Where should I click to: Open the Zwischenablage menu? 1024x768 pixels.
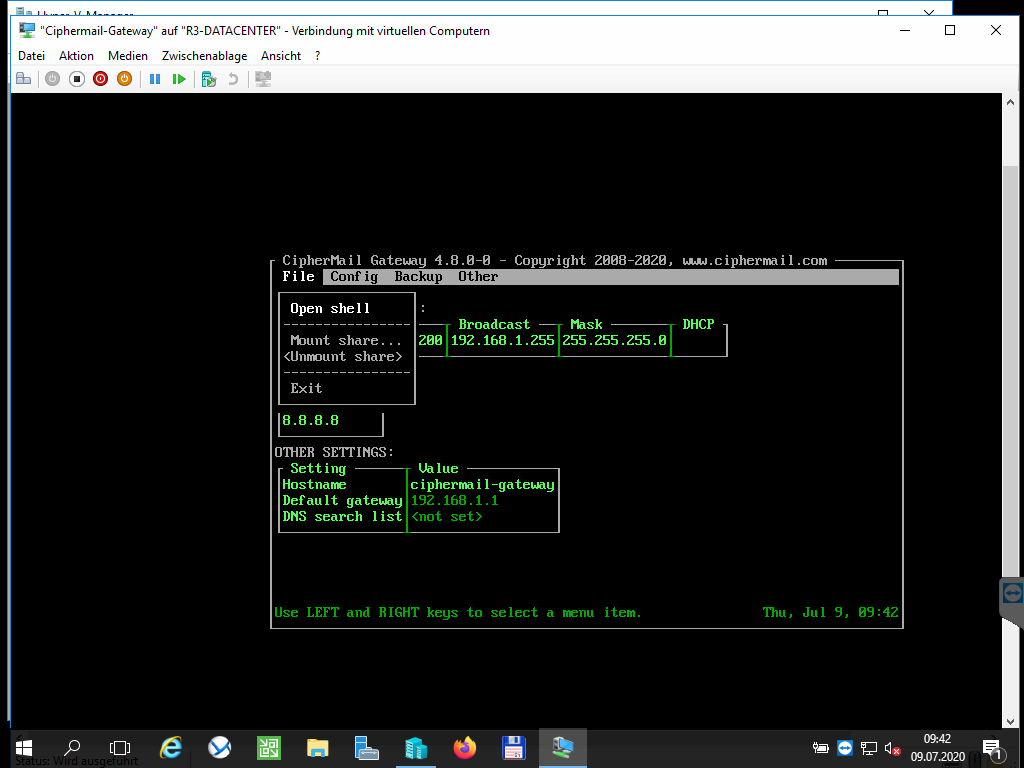[204, 56]
